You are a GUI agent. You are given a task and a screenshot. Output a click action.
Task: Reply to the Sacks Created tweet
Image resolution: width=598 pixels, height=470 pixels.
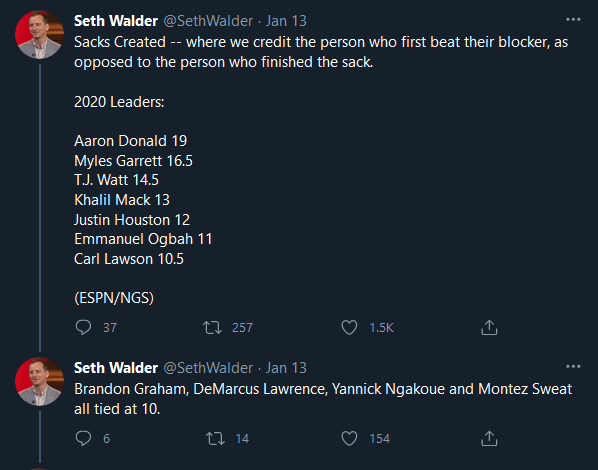[x=83, y=327]
